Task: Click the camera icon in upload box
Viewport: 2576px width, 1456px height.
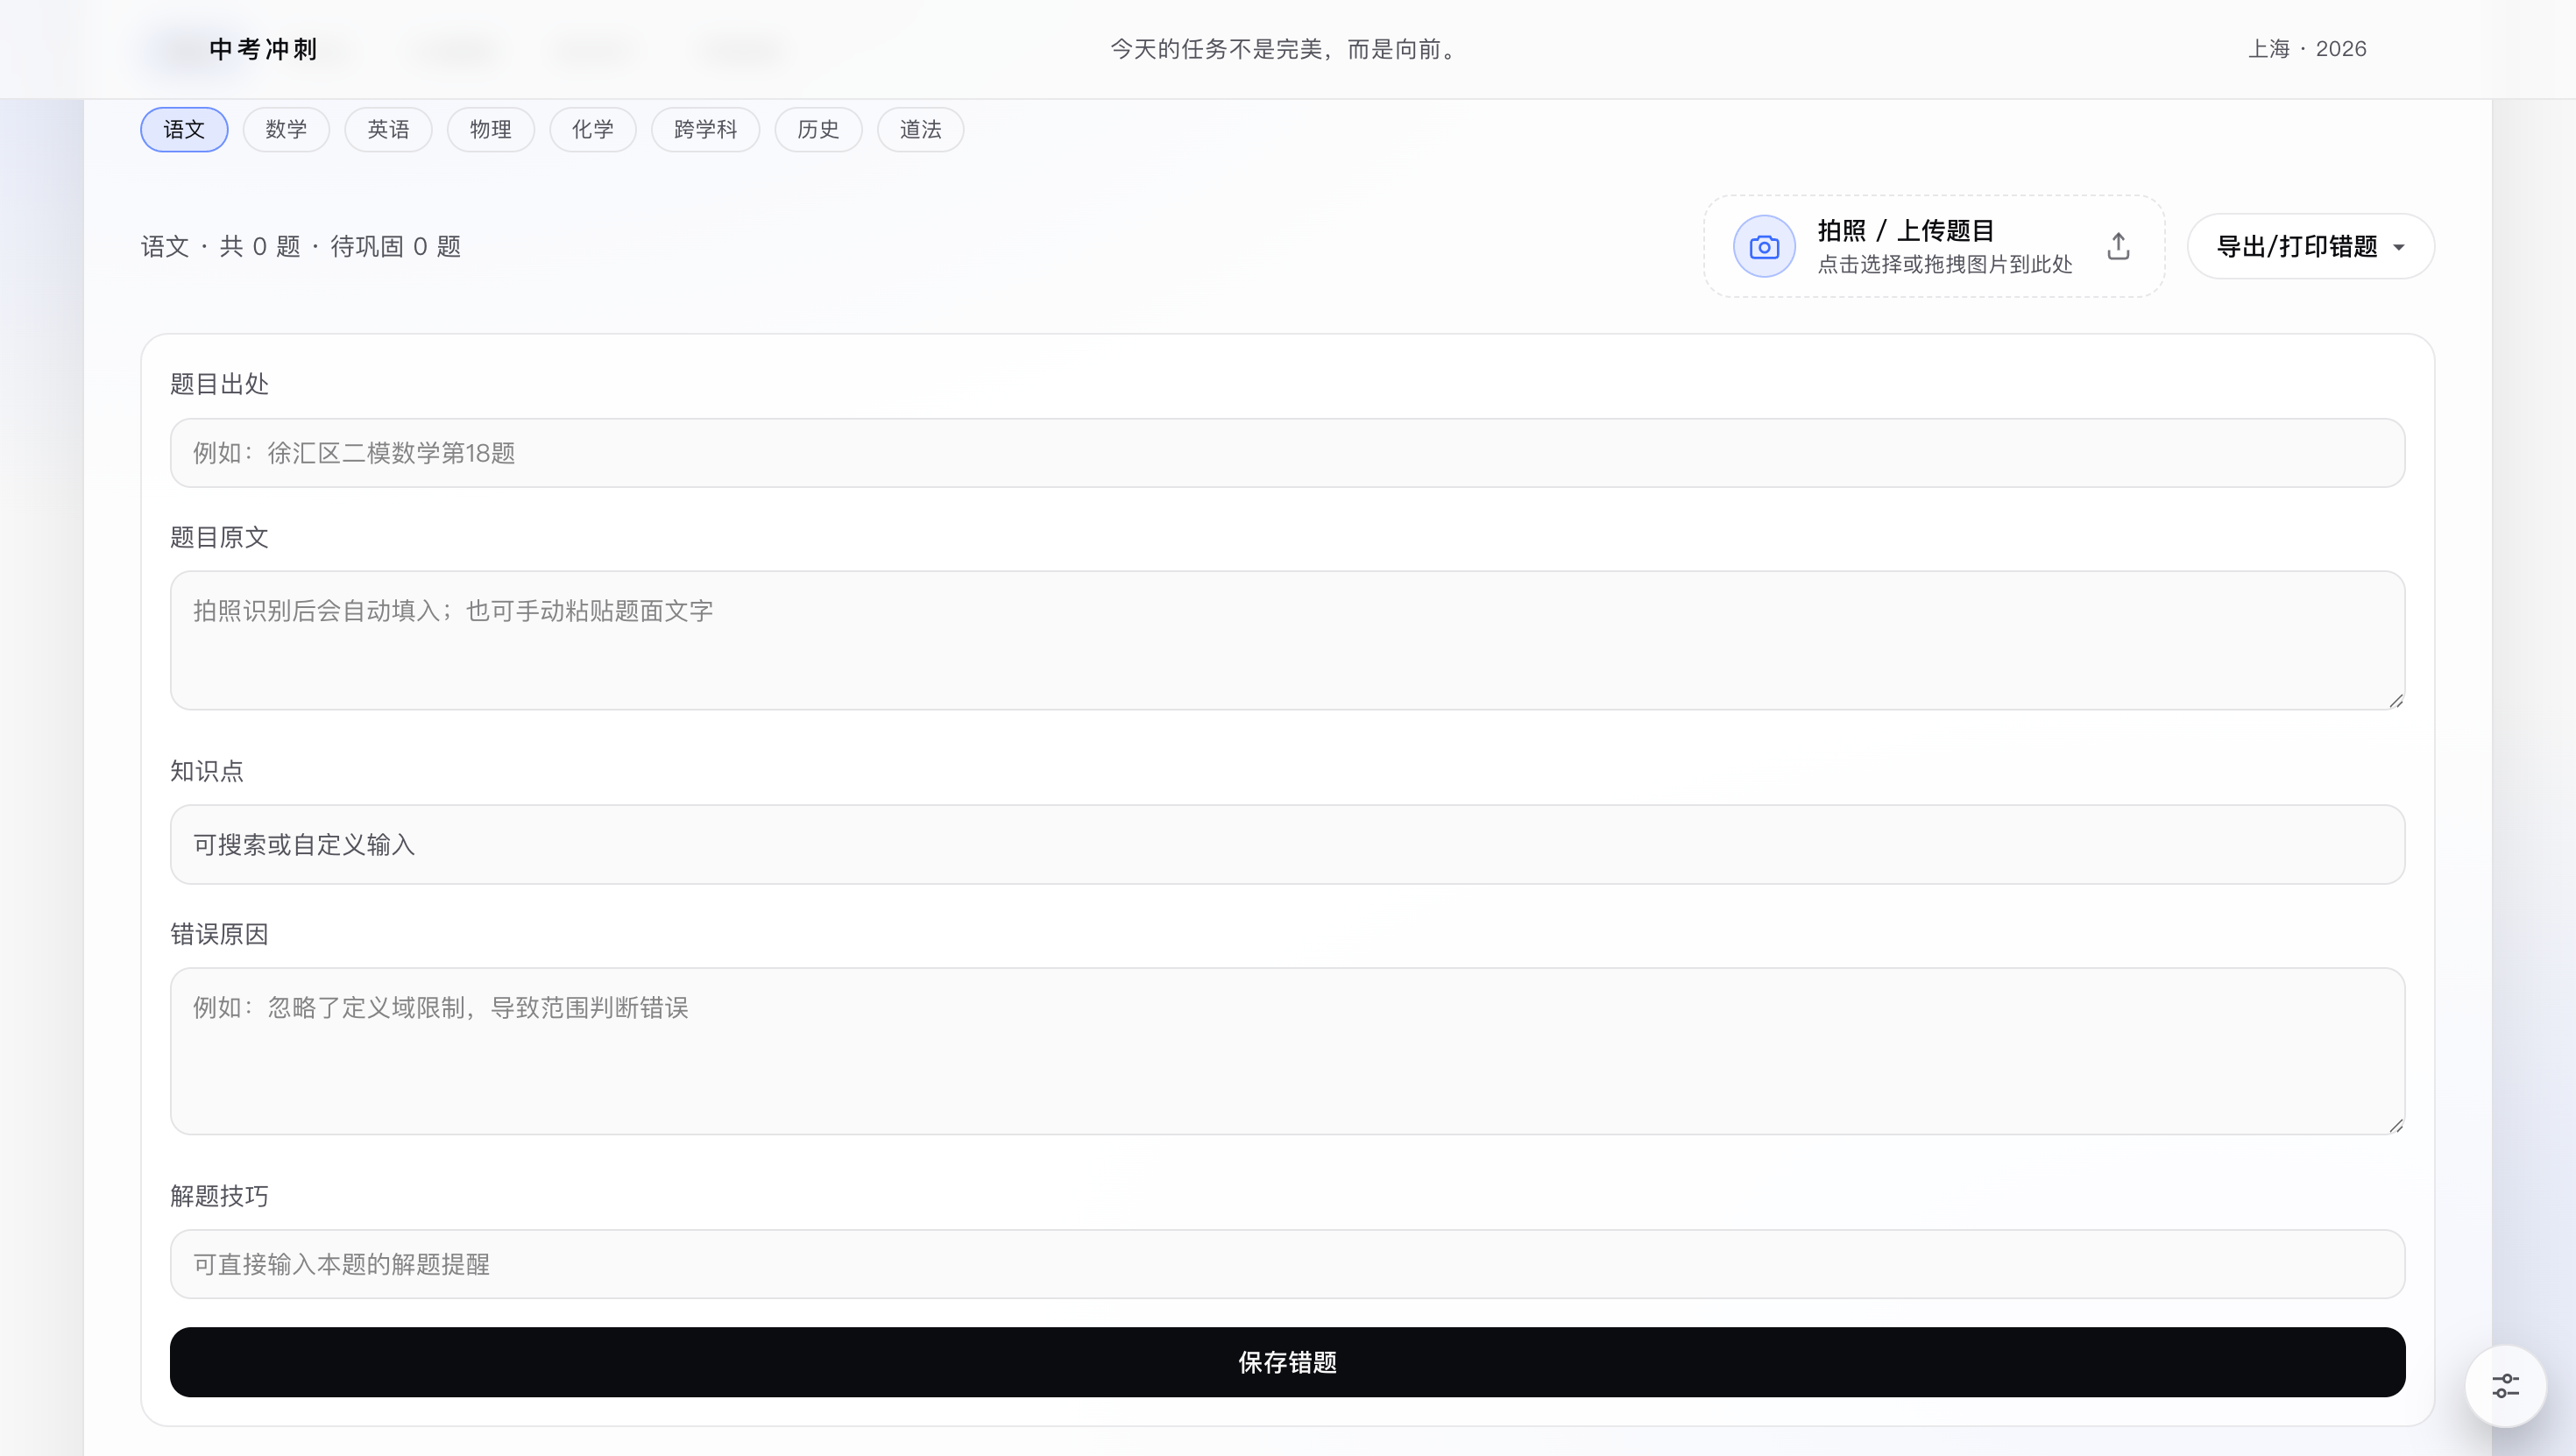Action: tap(1764, 246)
